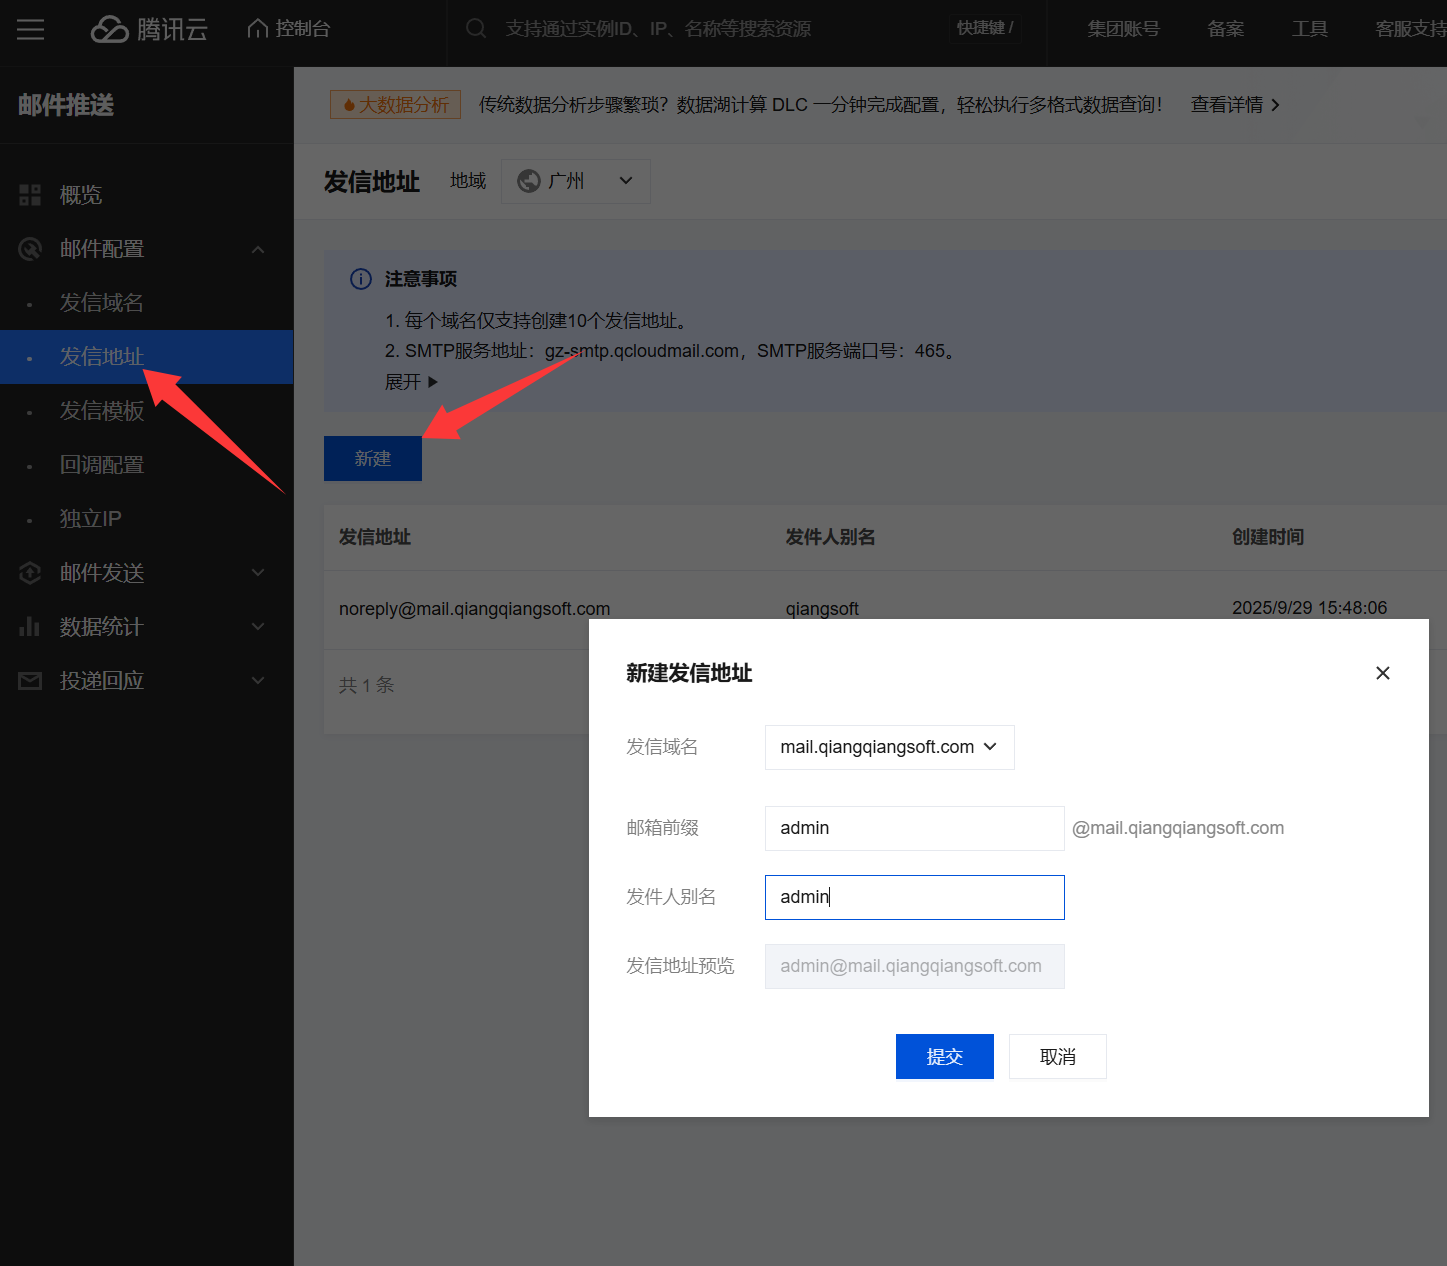Submit the form with 提交 button
This screenshot has height=1266, width=1447.
[944, 1056]
